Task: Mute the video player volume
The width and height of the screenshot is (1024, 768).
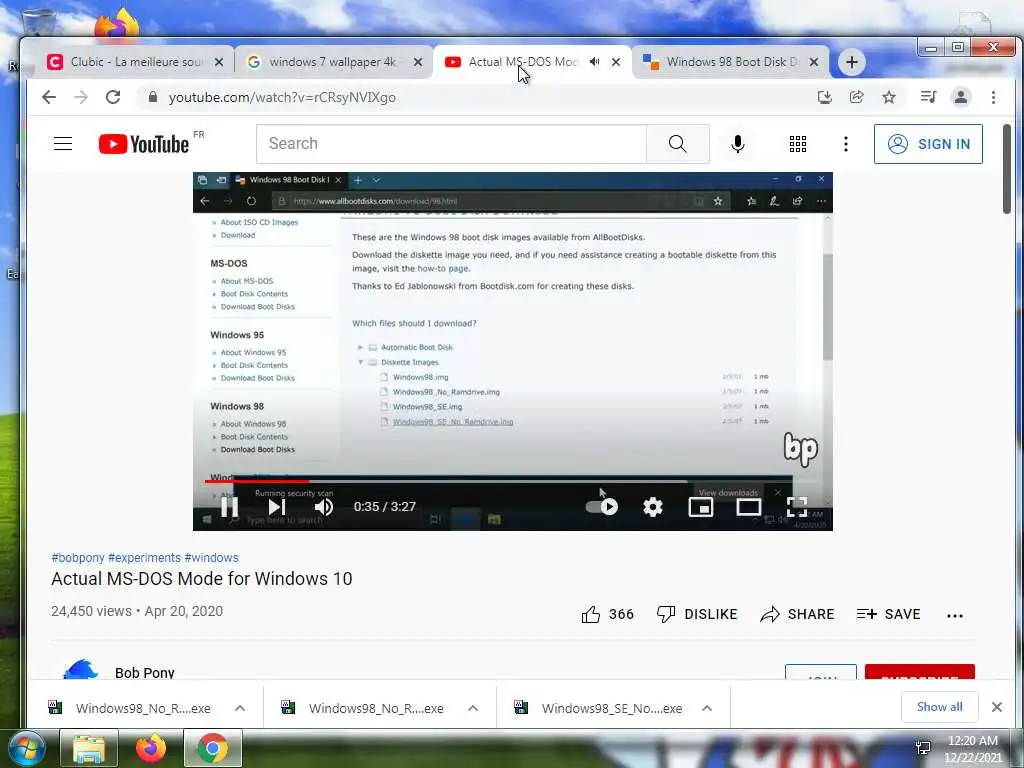Action: pyautogui.click(x=324, y=507)
